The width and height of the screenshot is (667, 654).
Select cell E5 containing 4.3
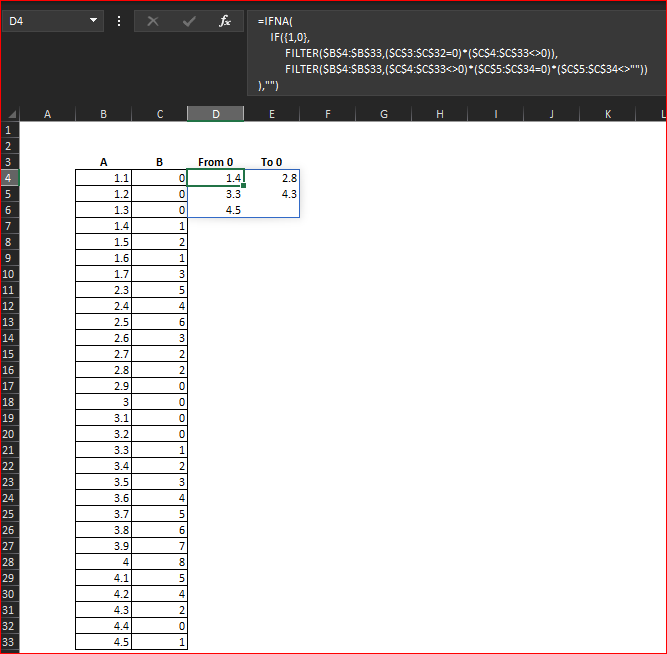(272, 194)
